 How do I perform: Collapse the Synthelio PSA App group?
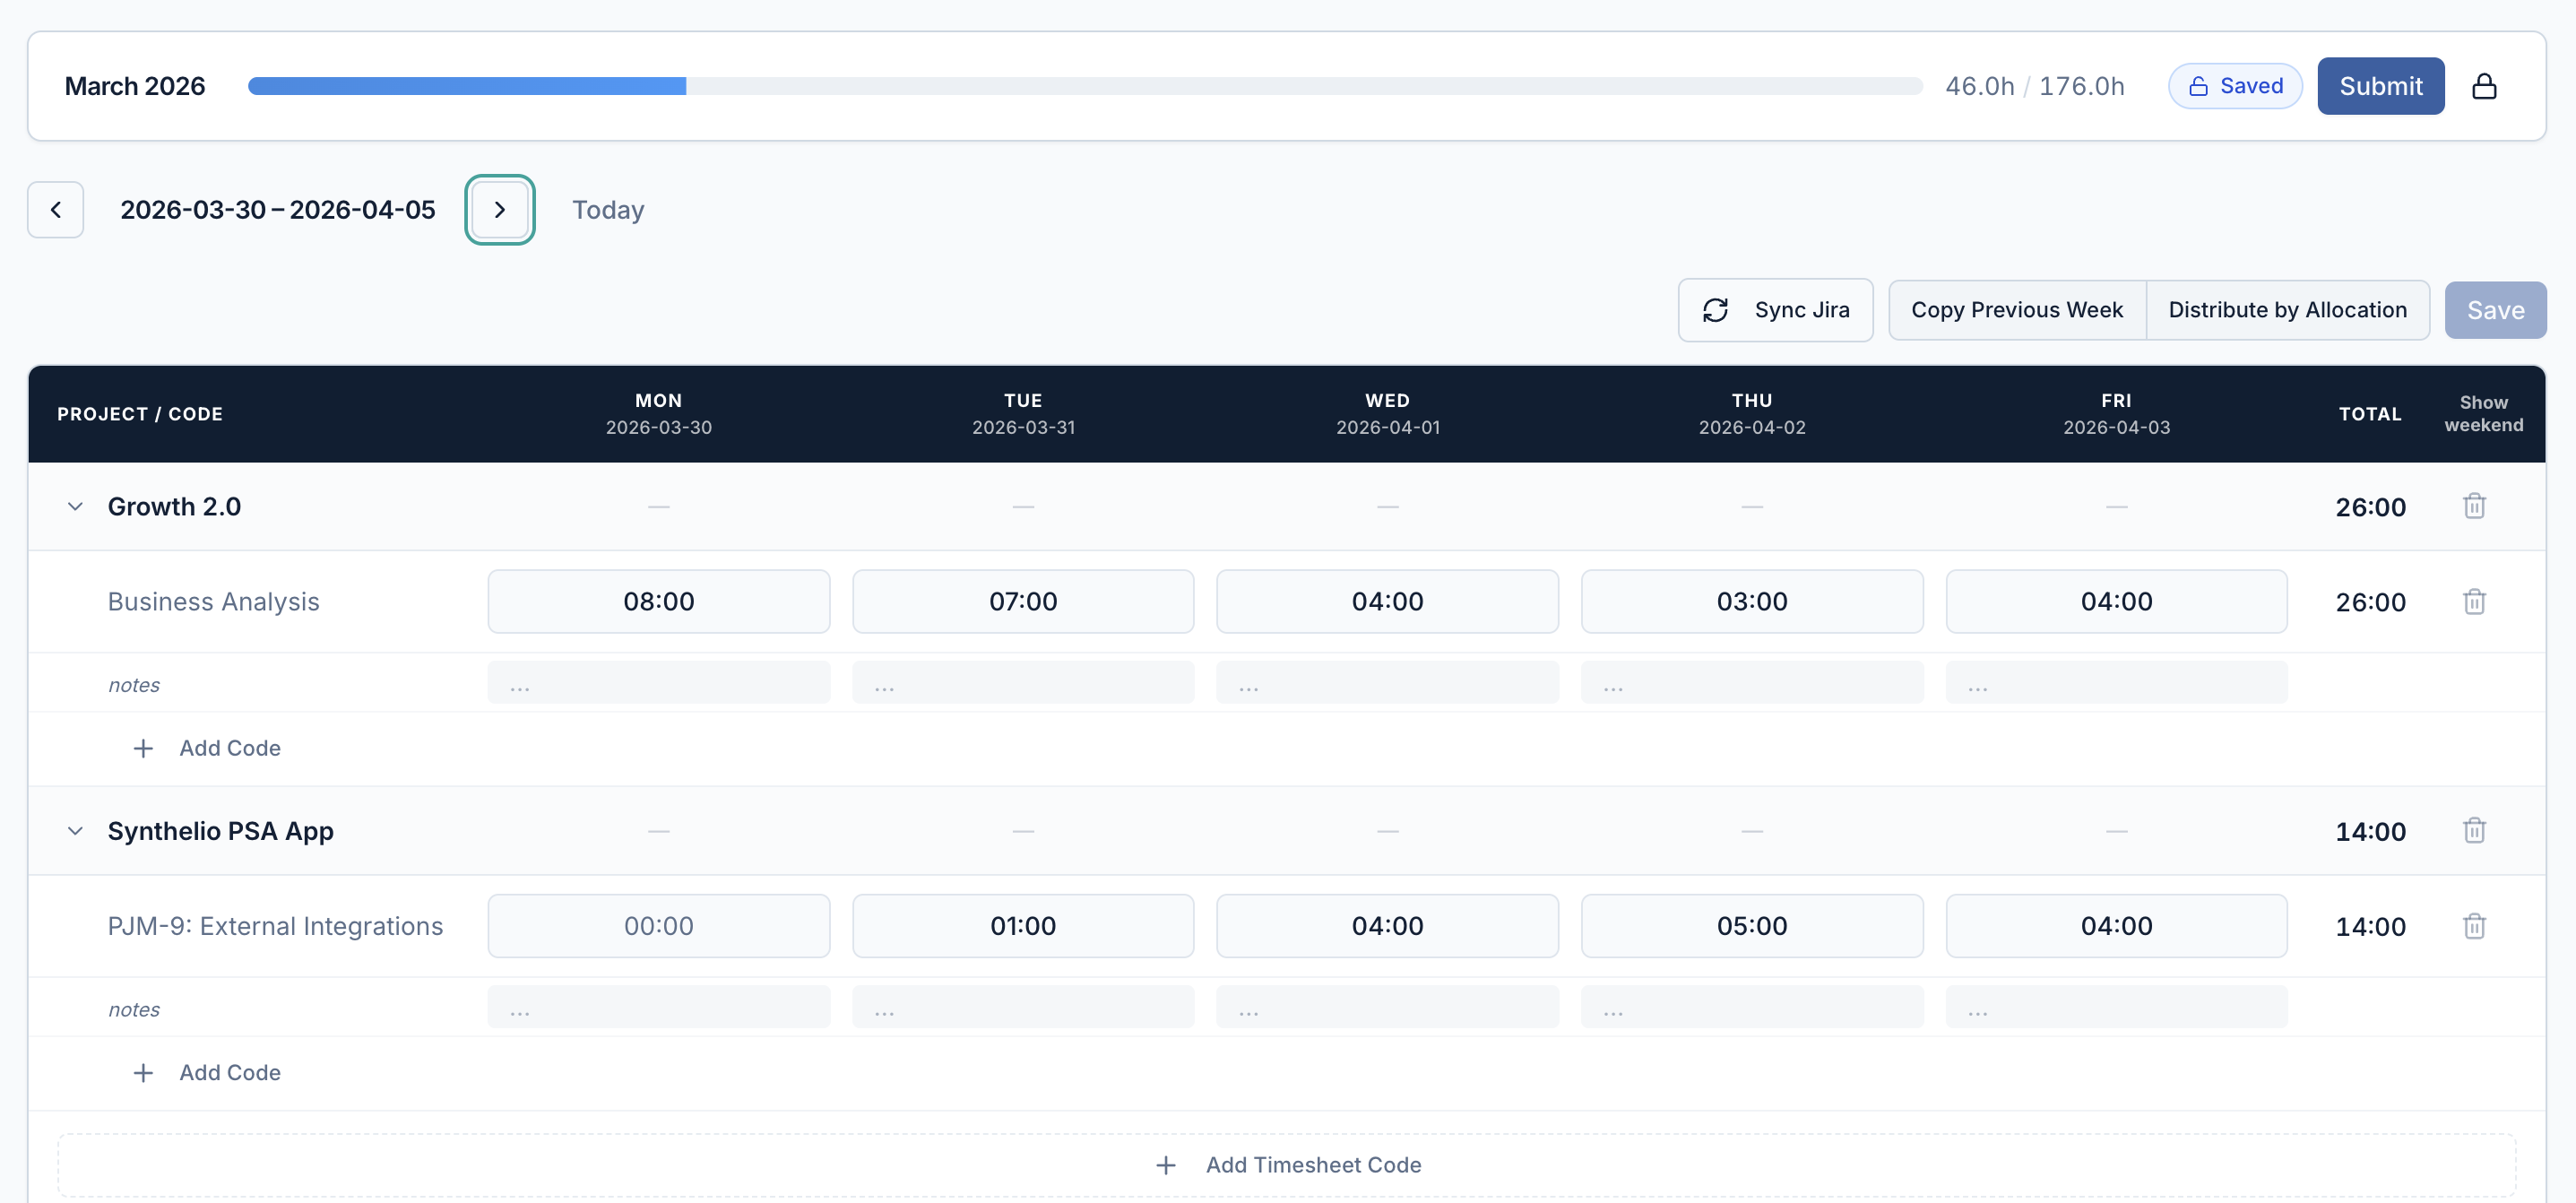pos(75,830)
